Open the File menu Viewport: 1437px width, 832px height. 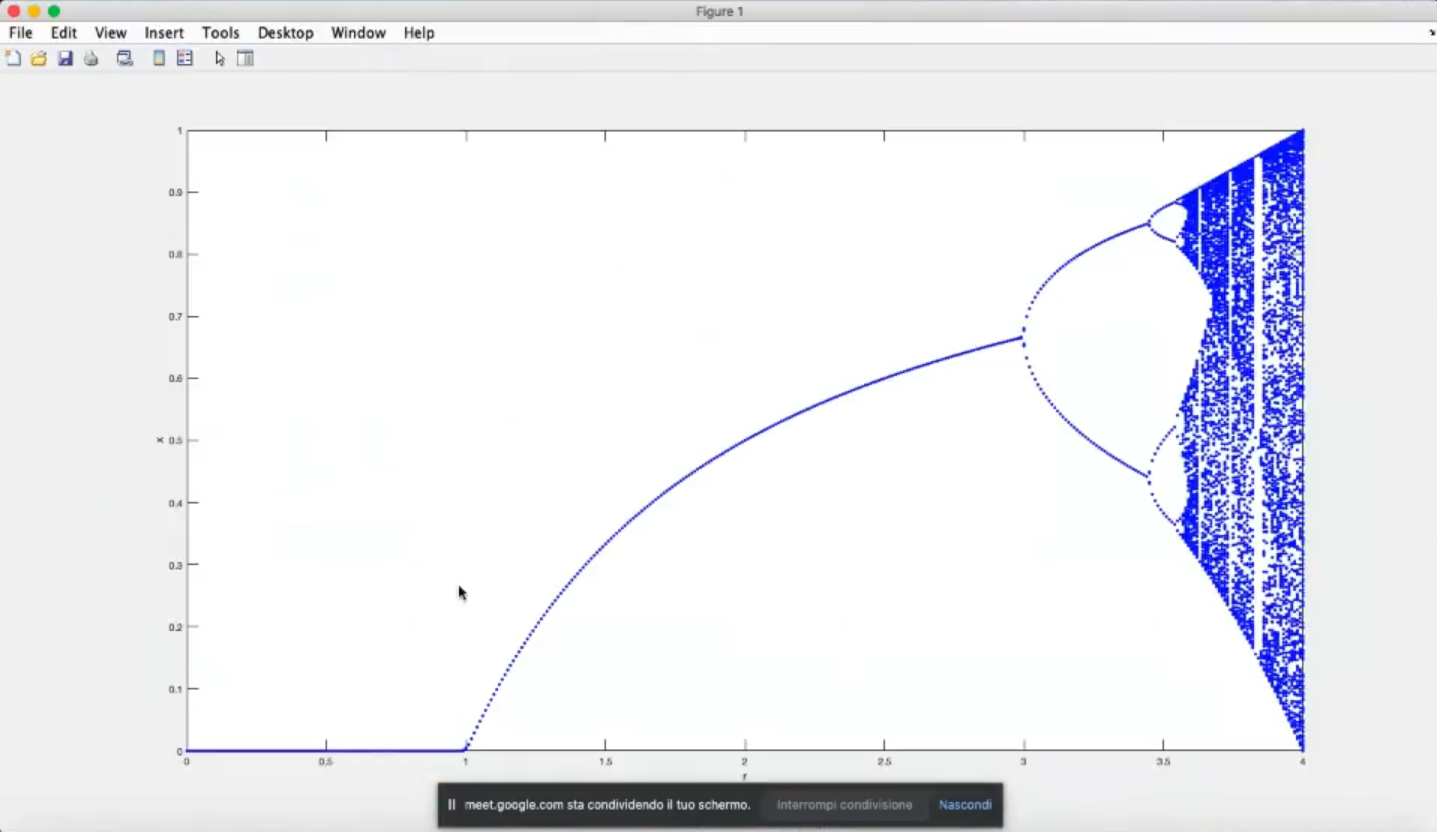pos(21,33)
